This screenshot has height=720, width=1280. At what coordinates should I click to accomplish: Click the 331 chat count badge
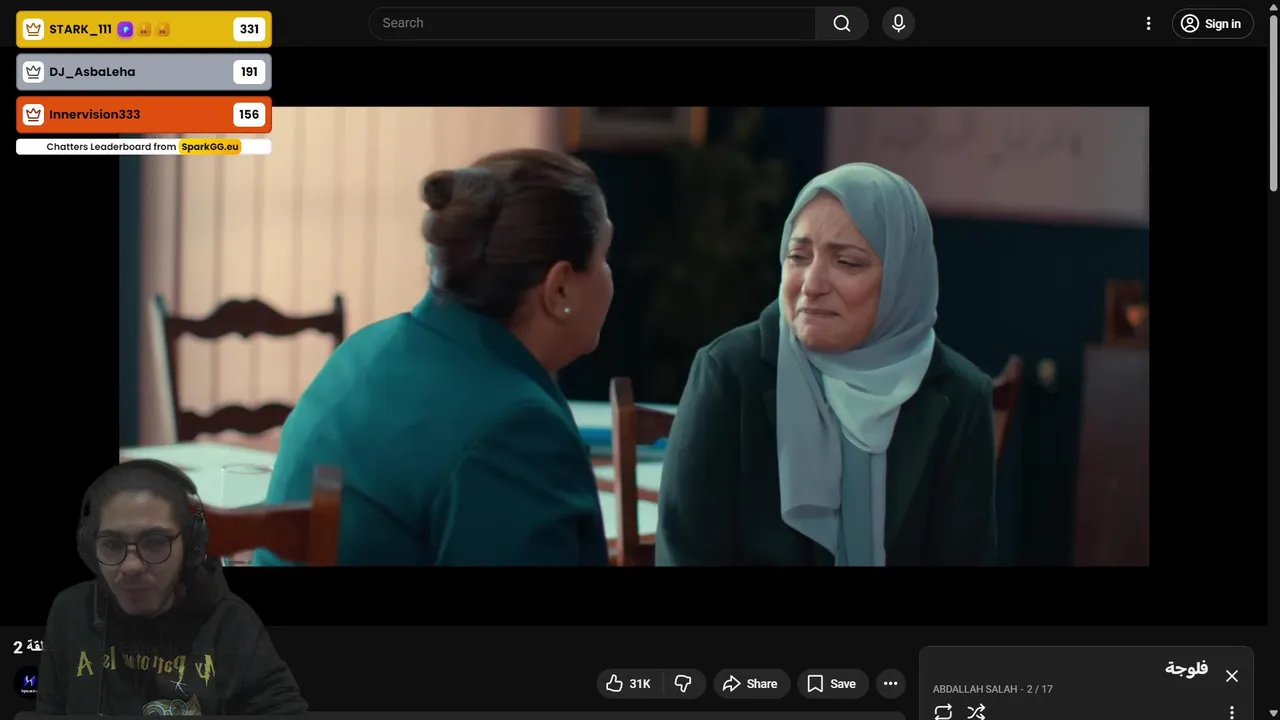point(249,29)
